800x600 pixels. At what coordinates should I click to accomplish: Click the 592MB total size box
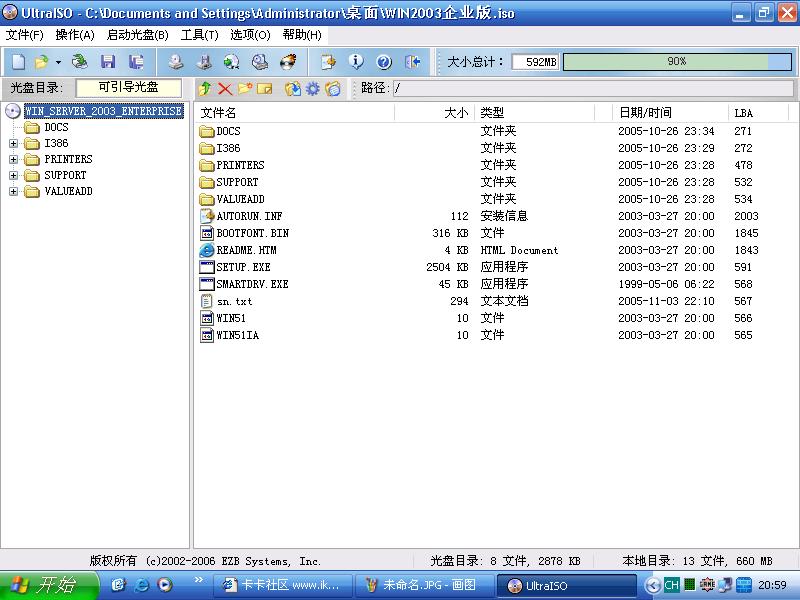(x=536, y=62)
